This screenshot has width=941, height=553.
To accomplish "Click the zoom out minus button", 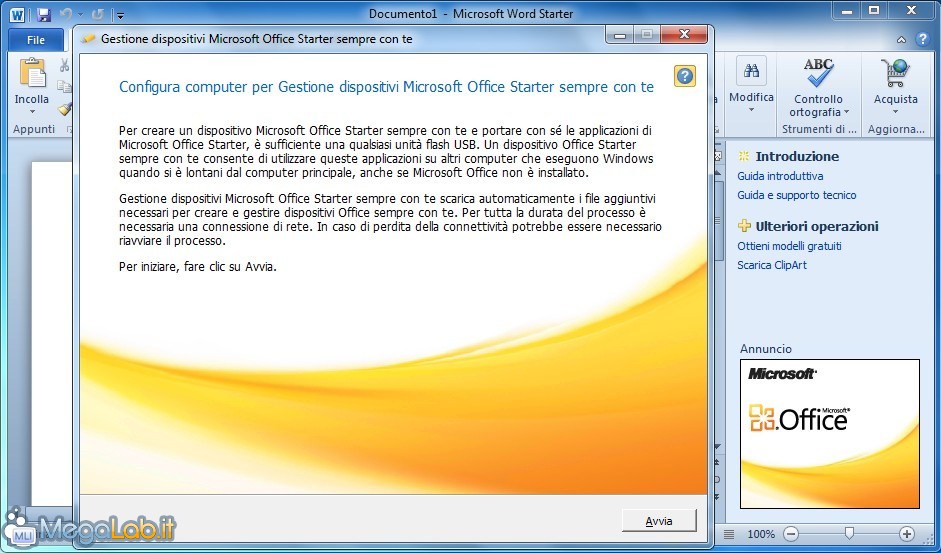I will 792,534.
